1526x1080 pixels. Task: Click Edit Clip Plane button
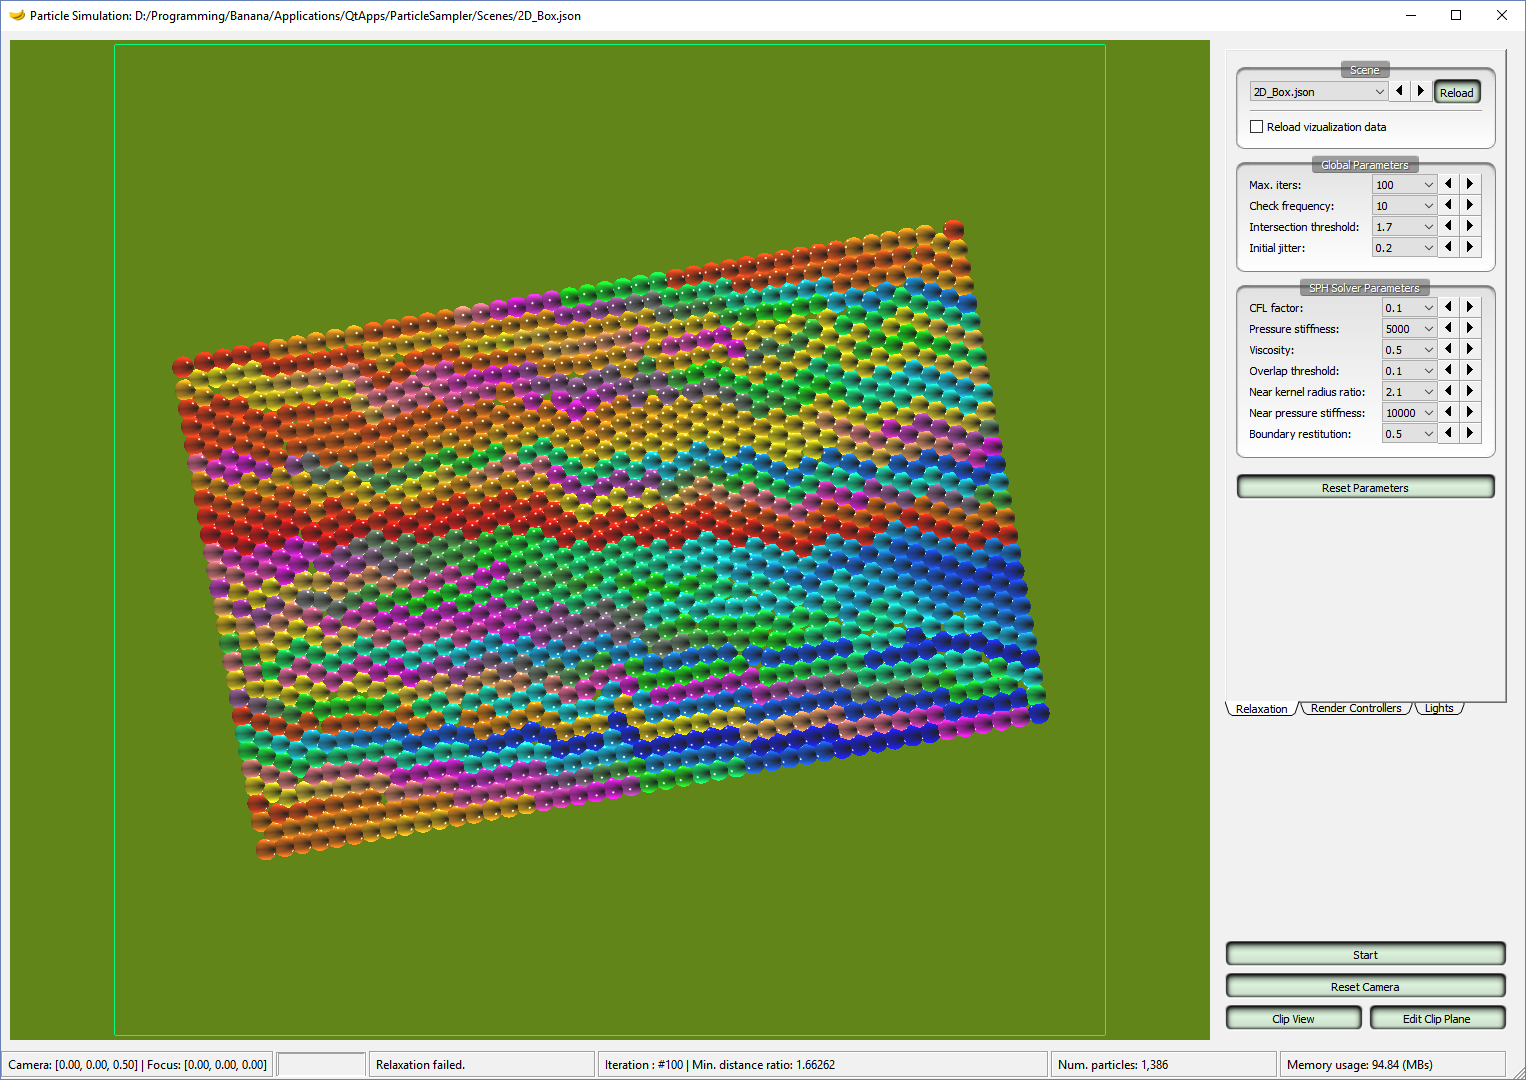pyautogui.click(x=1437, y=1018)
